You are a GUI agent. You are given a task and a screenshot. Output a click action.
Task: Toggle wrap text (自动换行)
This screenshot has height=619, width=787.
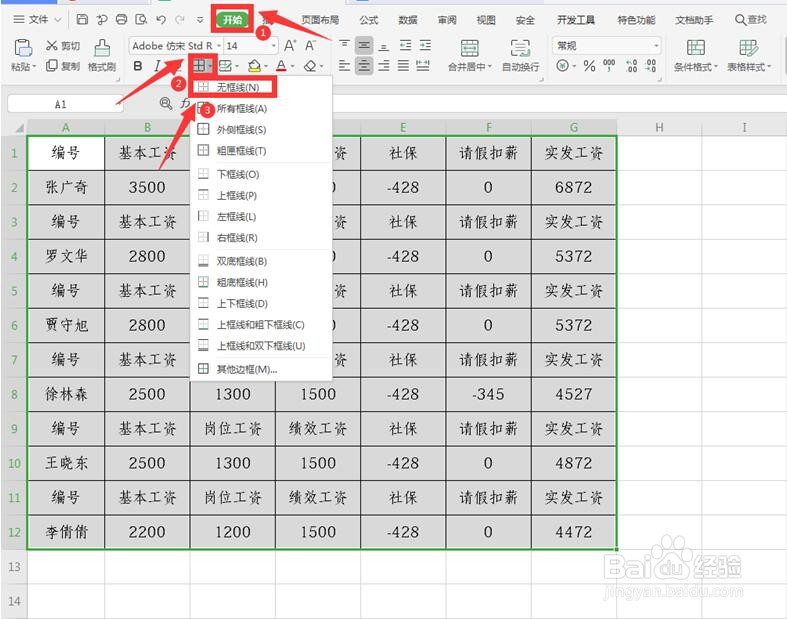[520, 55]
